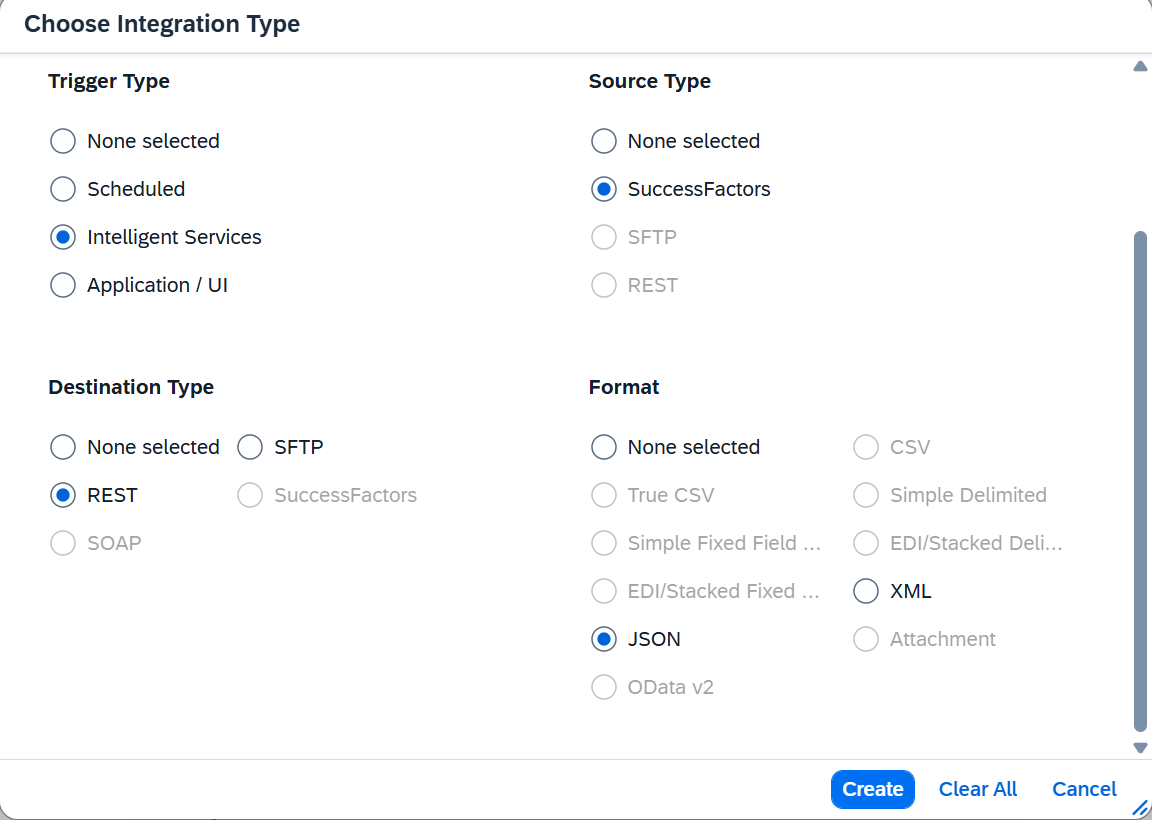Choose 'None selected' under Format

(x=604, y=447)
